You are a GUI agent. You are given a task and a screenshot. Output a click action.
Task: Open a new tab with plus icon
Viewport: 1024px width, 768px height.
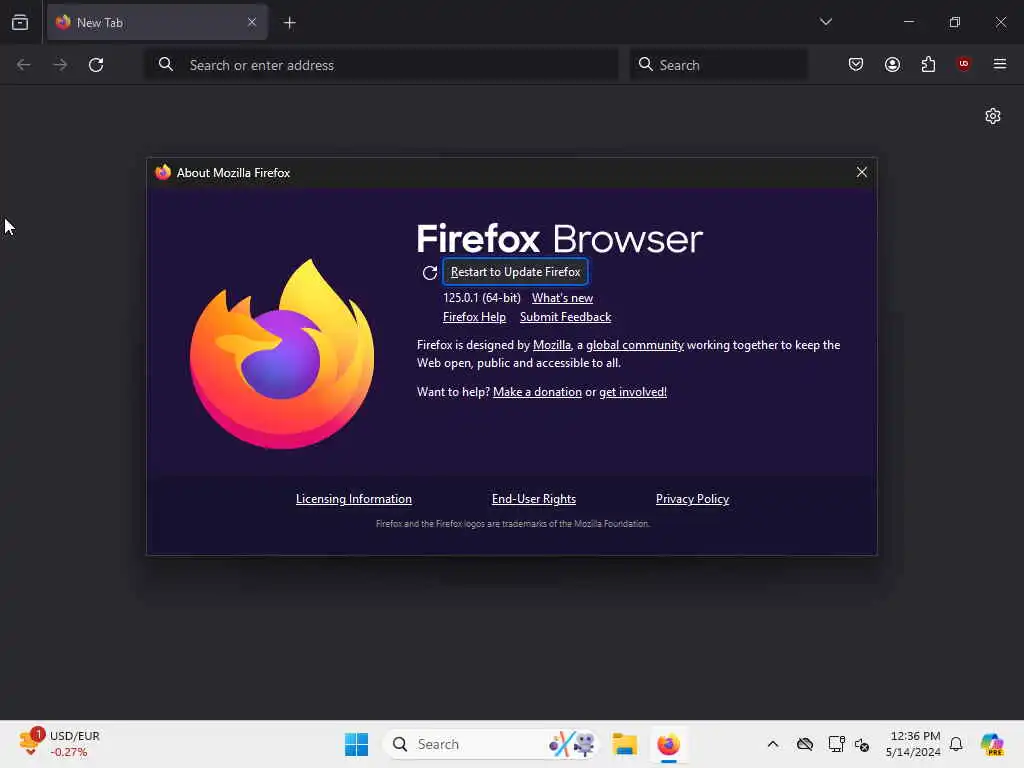[289, 23]
